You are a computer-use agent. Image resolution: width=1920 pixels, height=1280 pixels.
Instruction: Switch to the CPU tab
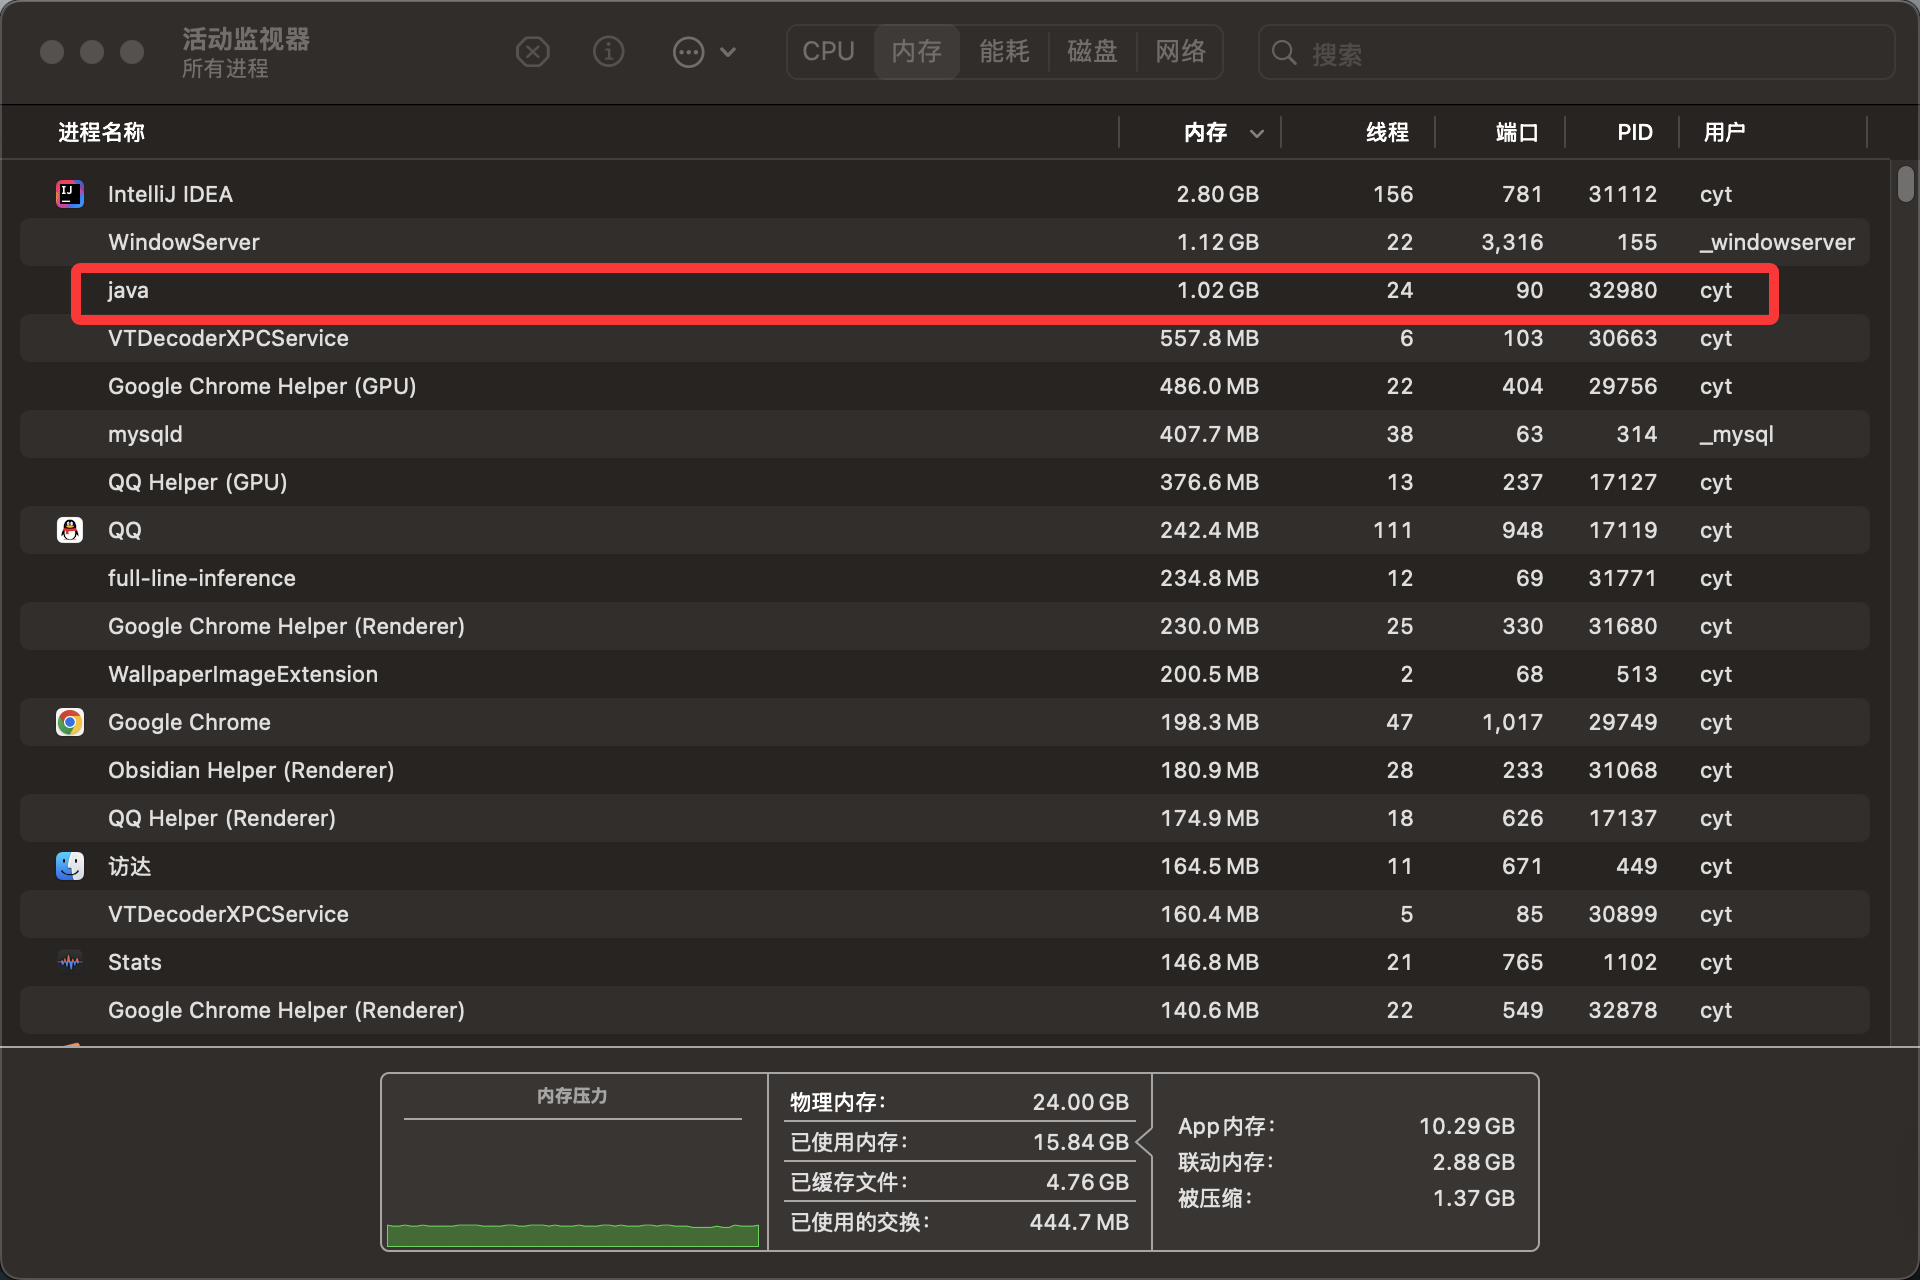(x=828, y=52)
